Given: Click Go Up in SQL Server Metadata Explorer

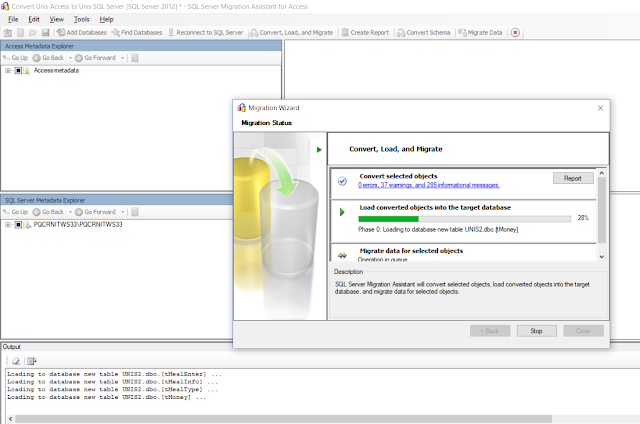Looking at the screenshot, I should coord(16,212).
